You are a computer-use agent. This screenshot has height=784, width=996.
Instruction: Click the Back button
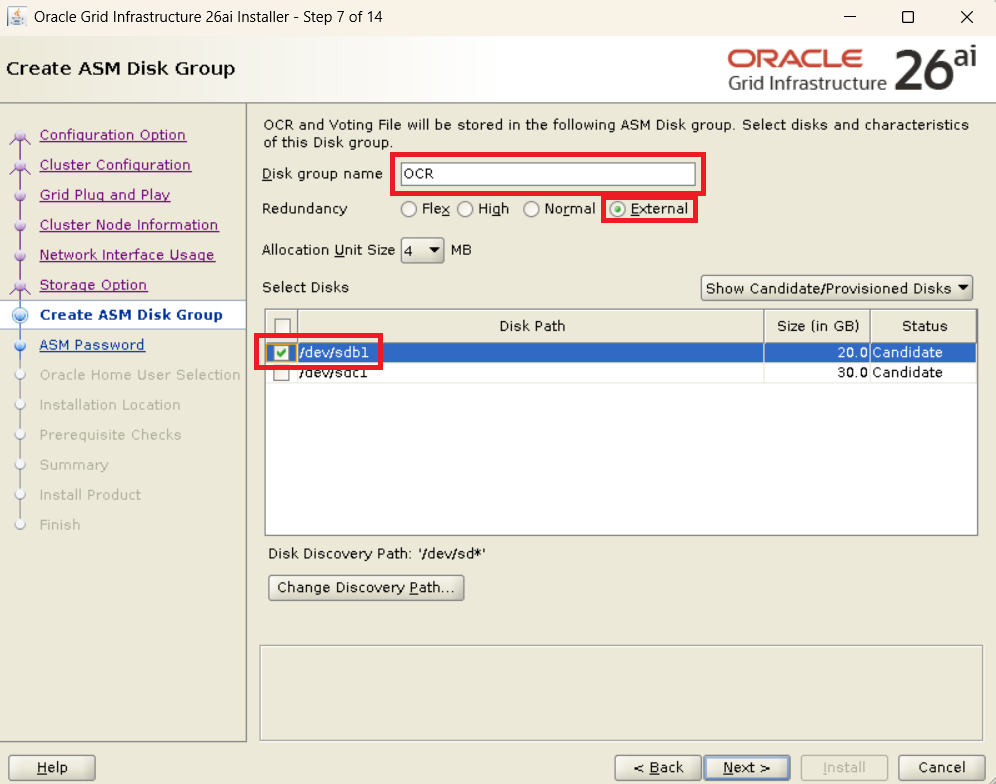pyautogui.click(x=655, y=767)
